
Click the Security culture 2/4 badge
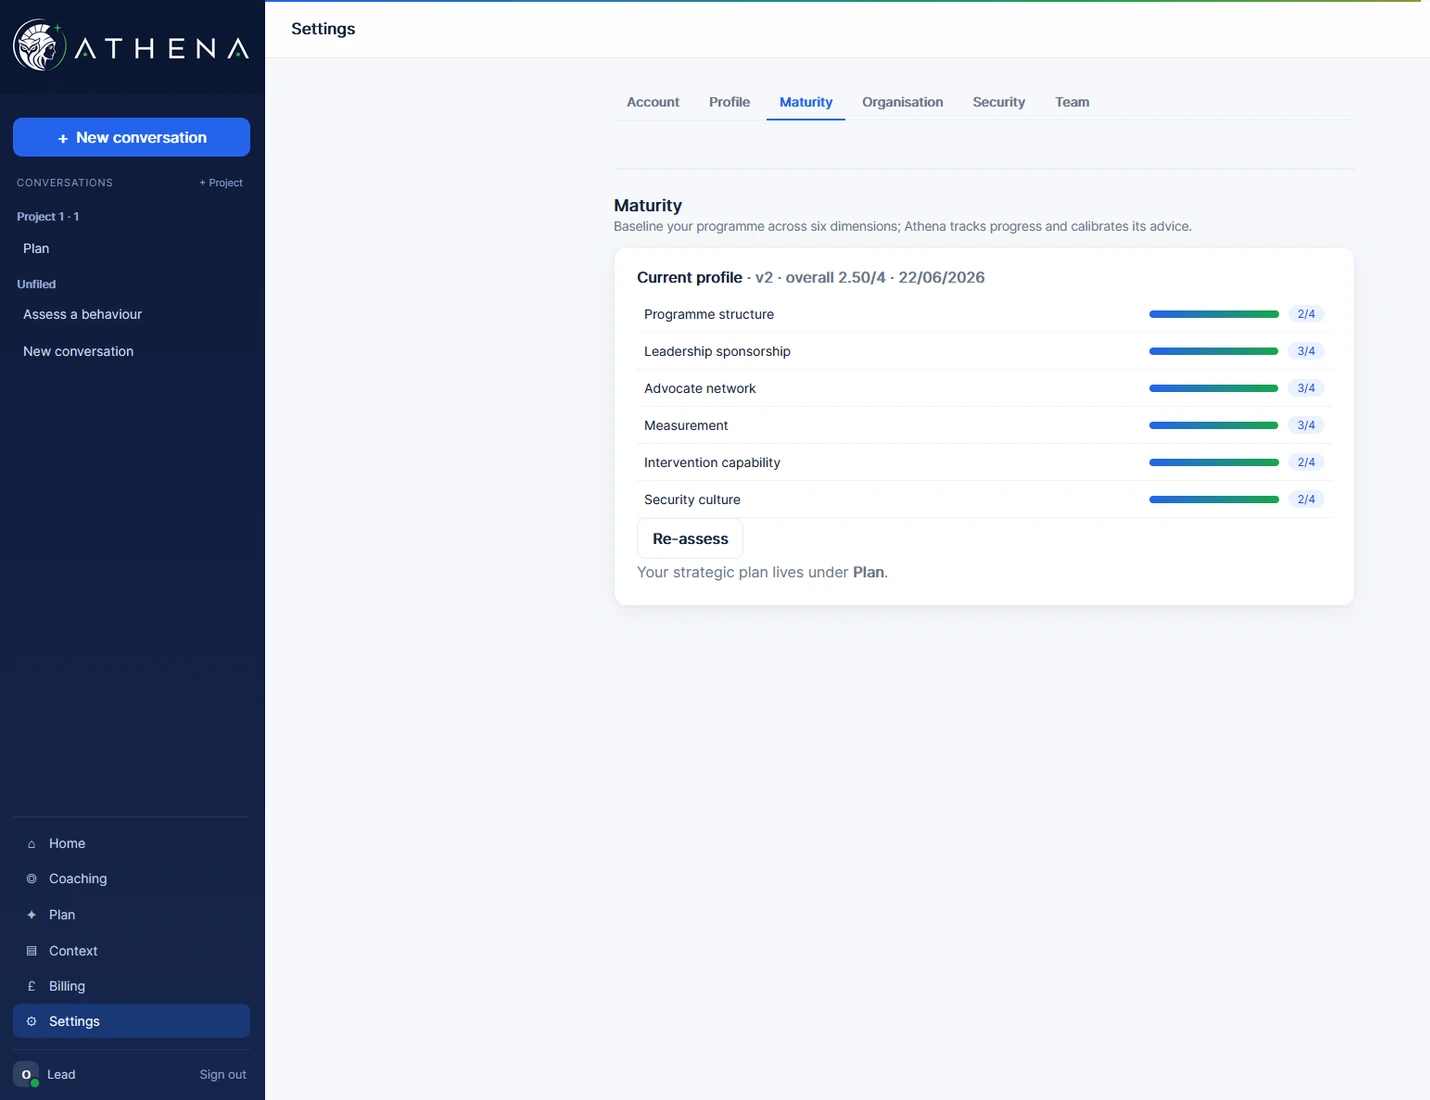(x=1306, y=499)
